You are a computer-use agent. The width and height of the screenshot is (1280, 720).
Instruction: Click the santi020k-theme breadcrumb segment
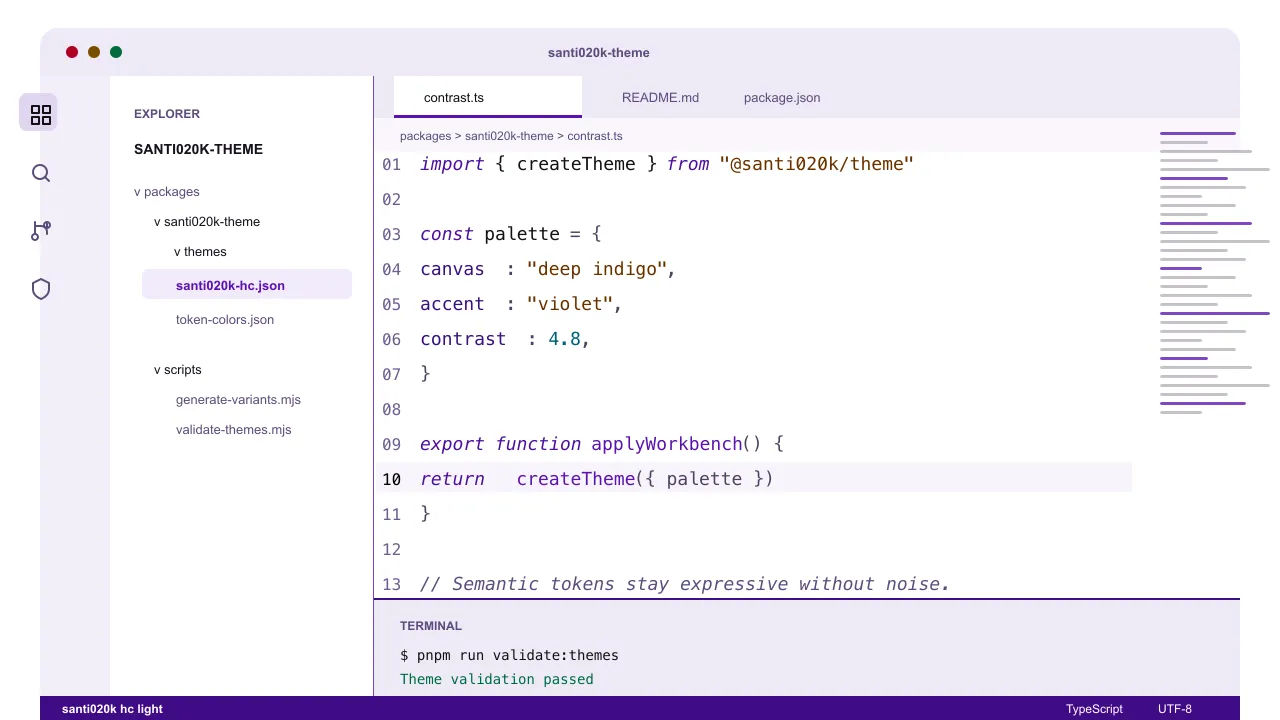509,136
